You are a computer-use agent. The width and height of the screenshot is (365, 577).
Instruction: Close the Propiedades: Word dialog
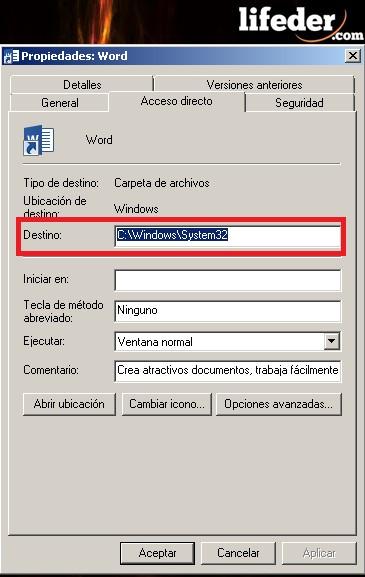(353, 56)
